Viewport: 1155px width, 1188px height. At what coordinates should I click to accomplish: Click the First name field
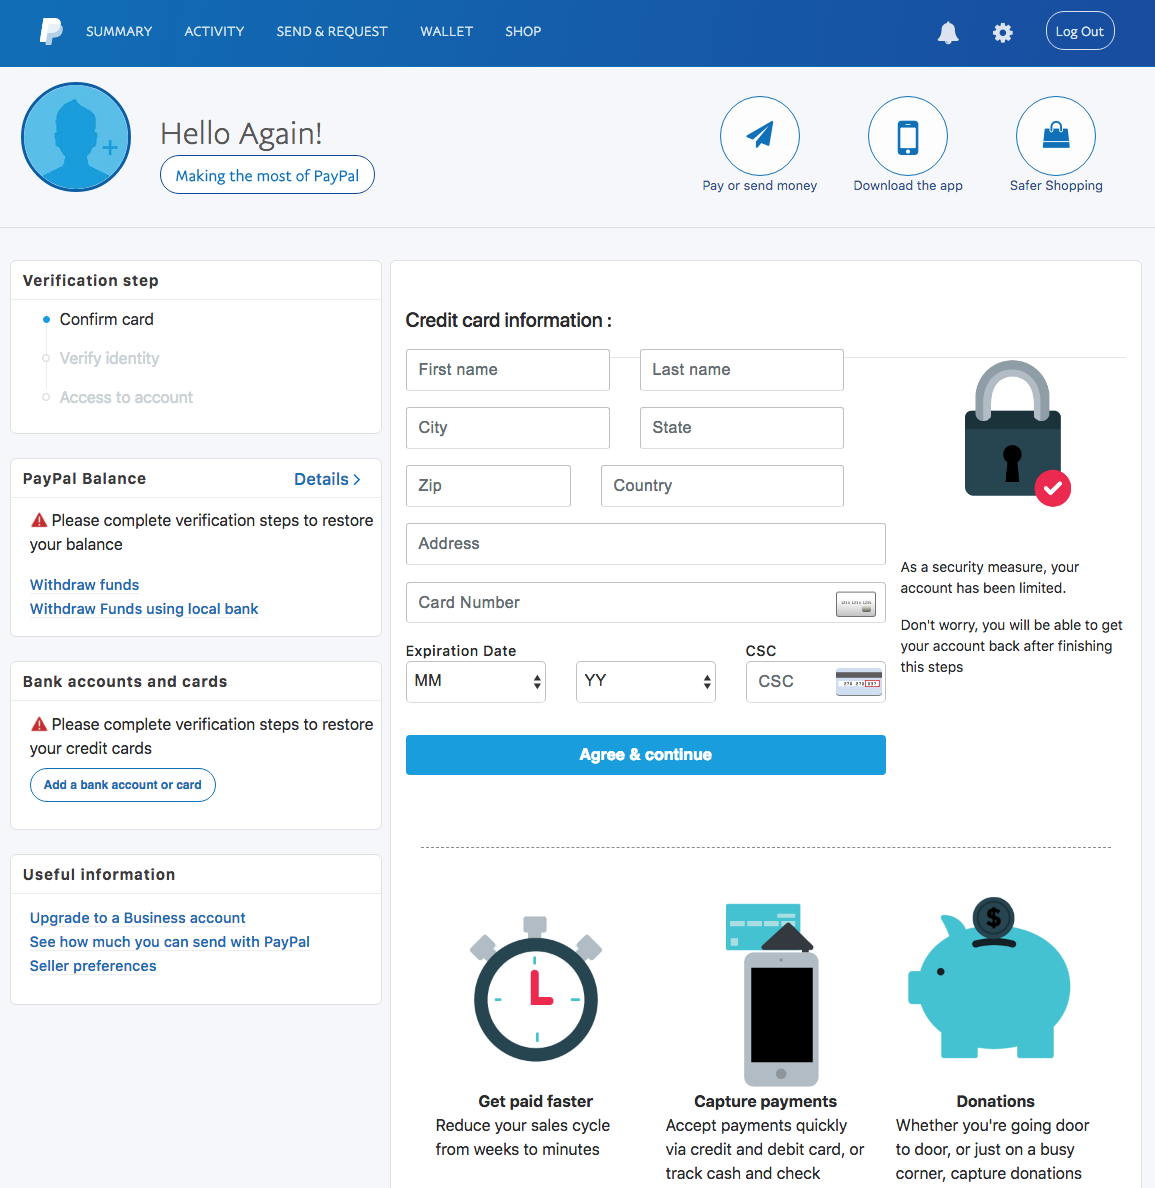(x=508, y=370)
